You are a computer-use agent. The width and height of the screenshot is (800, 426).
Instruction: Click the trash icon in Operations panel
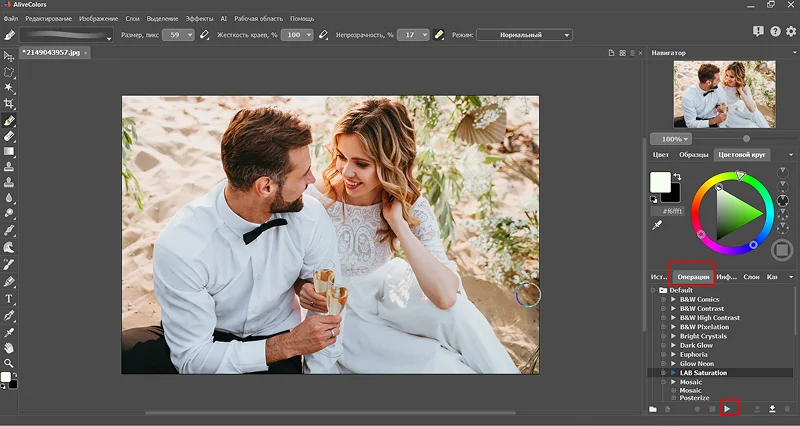[x=788, y=409]
